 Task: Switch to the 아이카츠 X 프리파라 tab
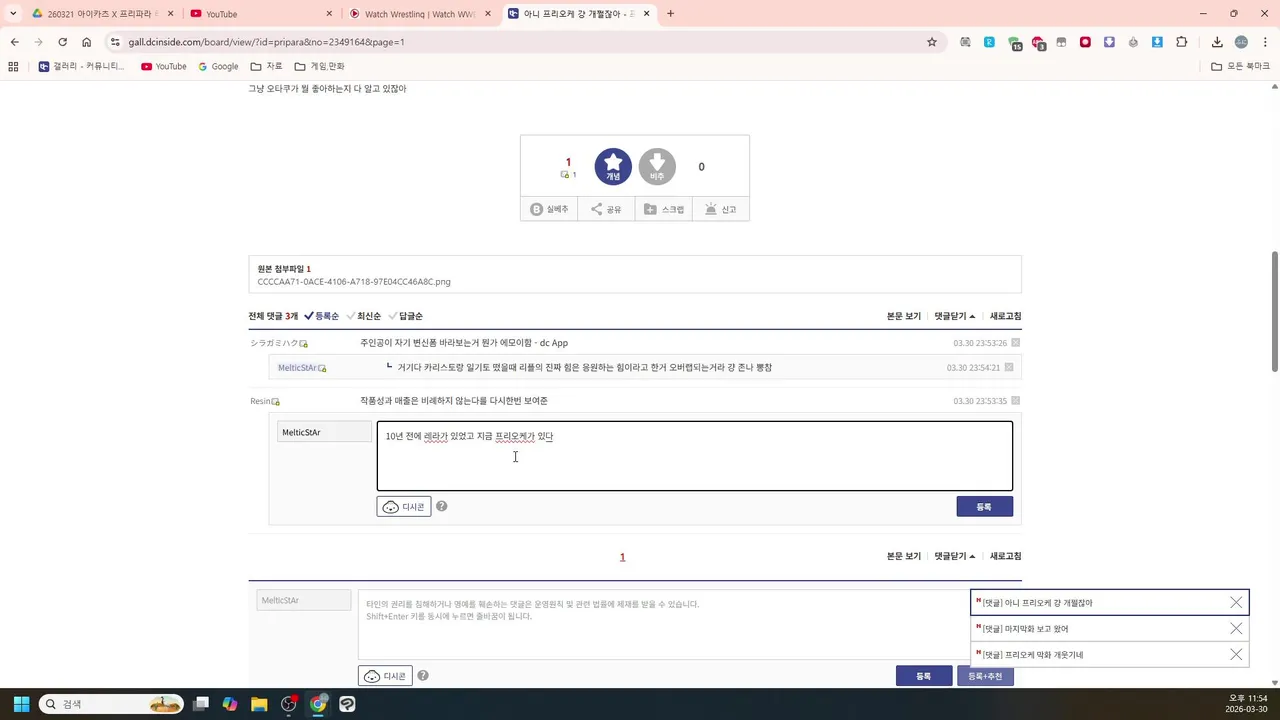coord(100,14)
